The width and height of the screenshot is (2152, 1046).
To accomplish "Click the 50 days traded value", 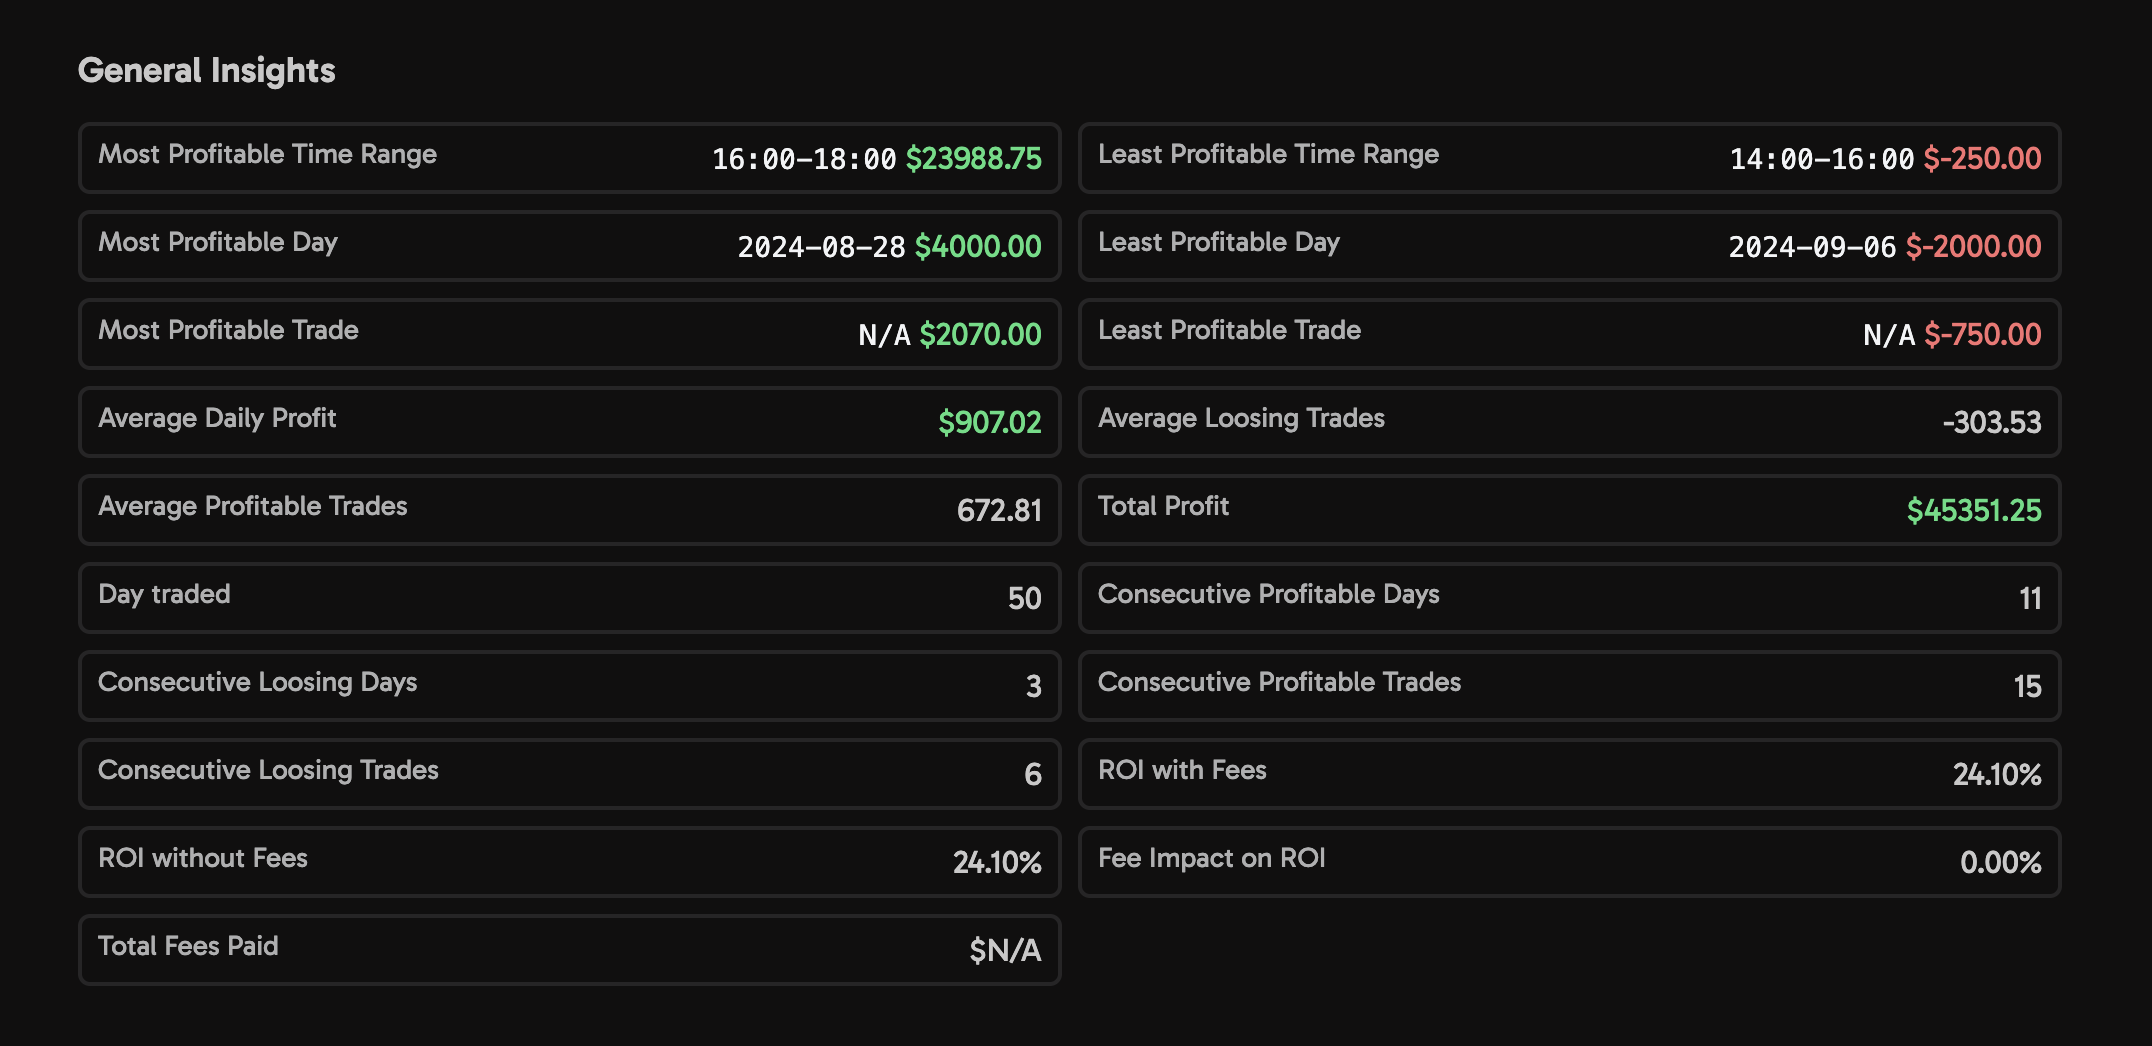I will pyautogui.click(x=1025, y=599).
